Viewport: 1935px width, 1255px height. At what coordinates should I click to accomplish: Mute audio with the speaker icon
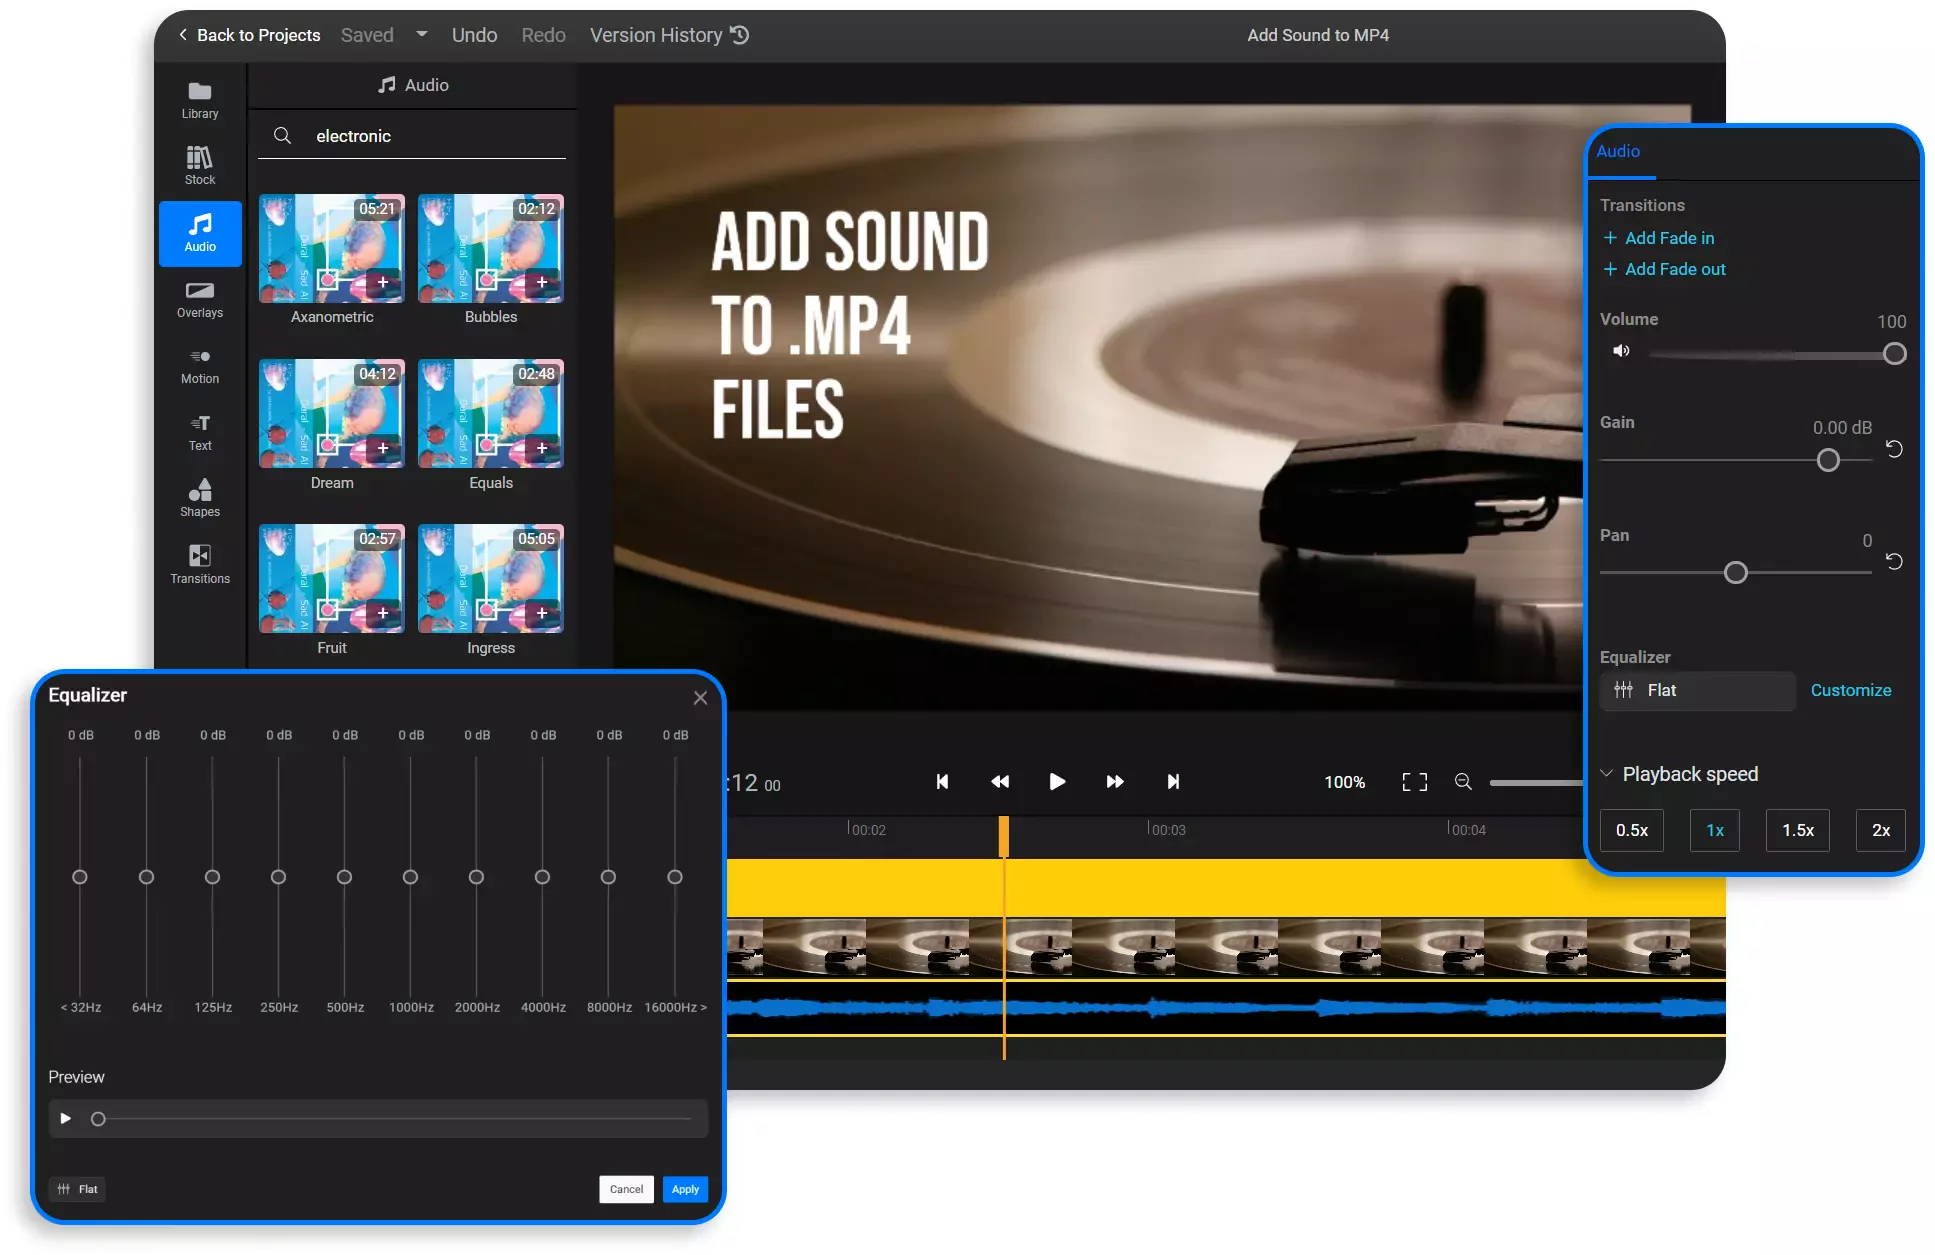pyautogui.click(x=1621, y=351)
